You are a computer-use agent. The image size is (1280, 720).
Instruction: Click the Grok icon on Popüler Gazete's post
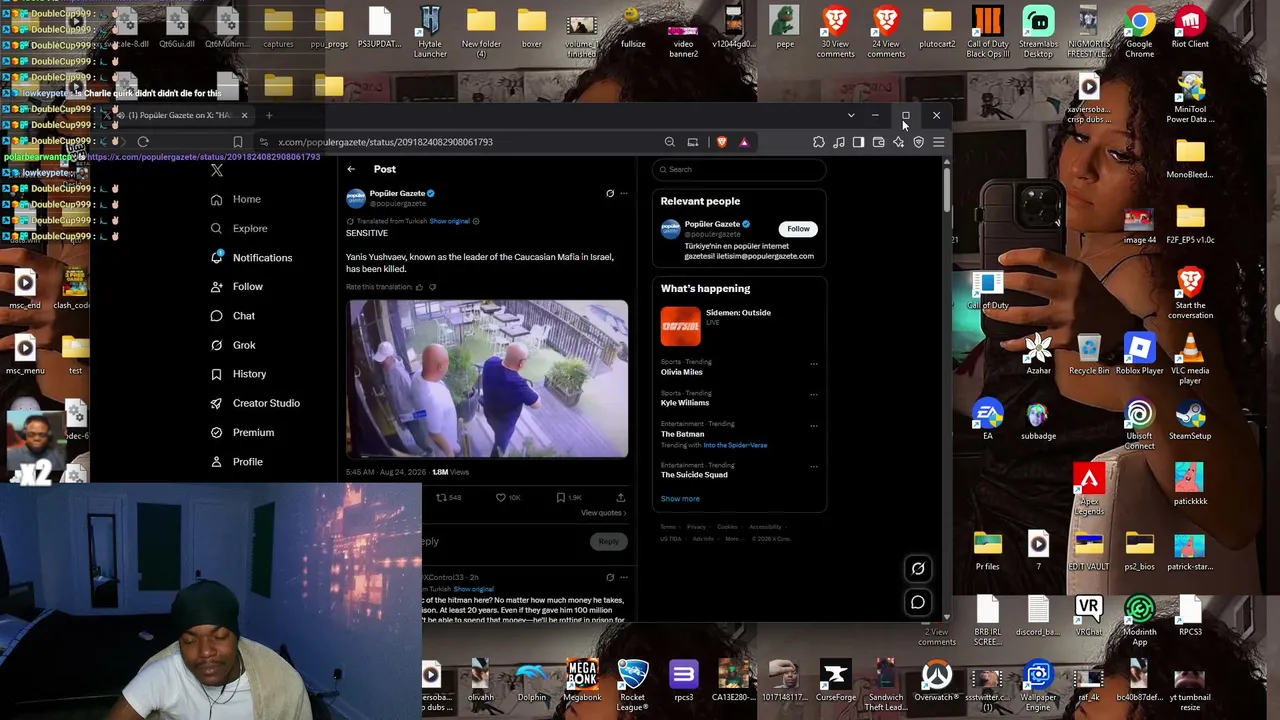tap(610, 193)
